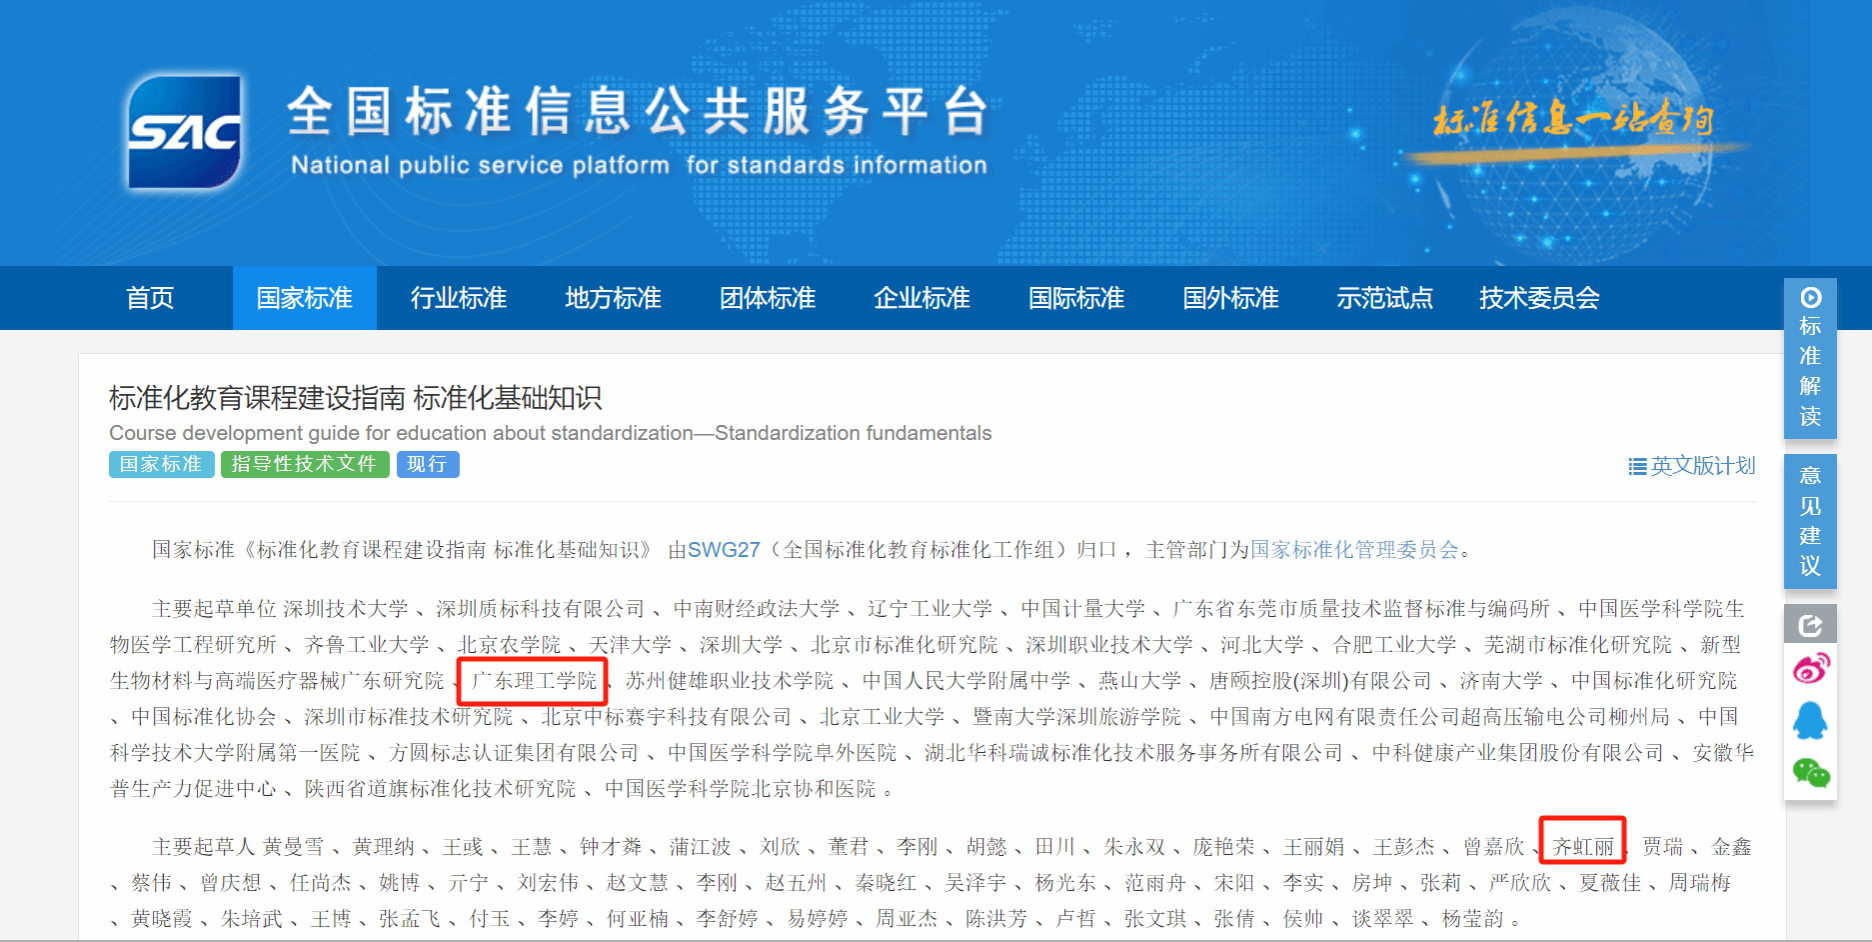The image size is (1872, 942).
Task: Open the 地方标准 menu item
Action: click(x=613, y=298)
